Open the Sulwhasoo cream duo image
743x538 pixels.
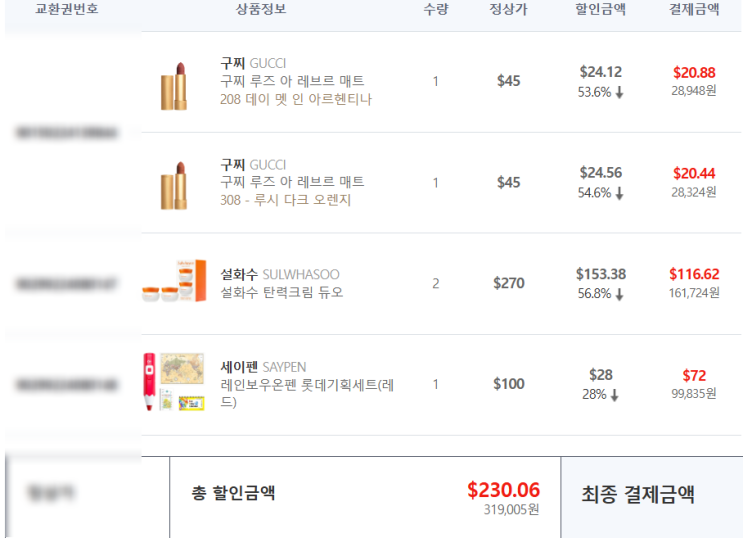pyautogui.click(x=174, y=284)
